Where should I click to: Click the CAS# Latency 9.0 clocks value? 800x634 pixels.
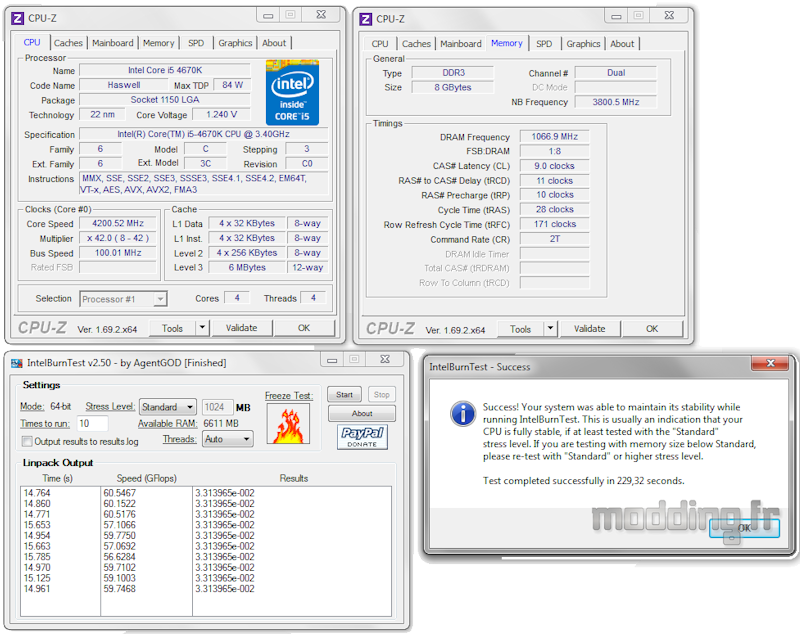(555, 166)
